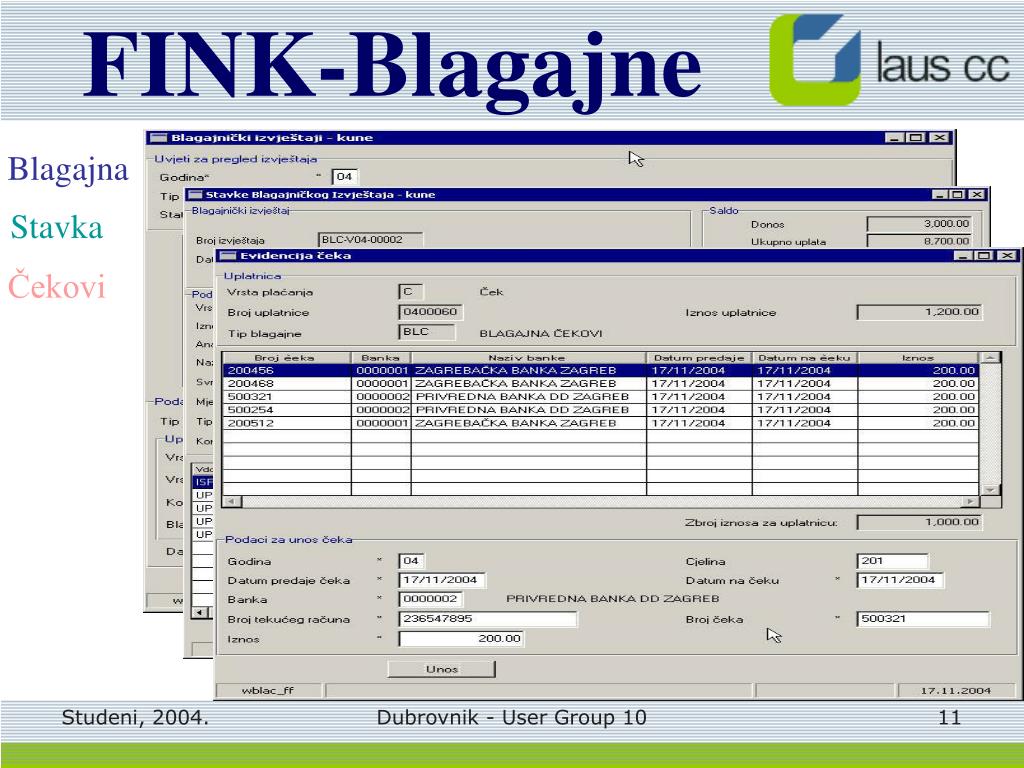Image resolution: width=1024 pixels, height=768 pixels.
Task: Click the Tip blagajne field BLC
Action: coord(426,332)
